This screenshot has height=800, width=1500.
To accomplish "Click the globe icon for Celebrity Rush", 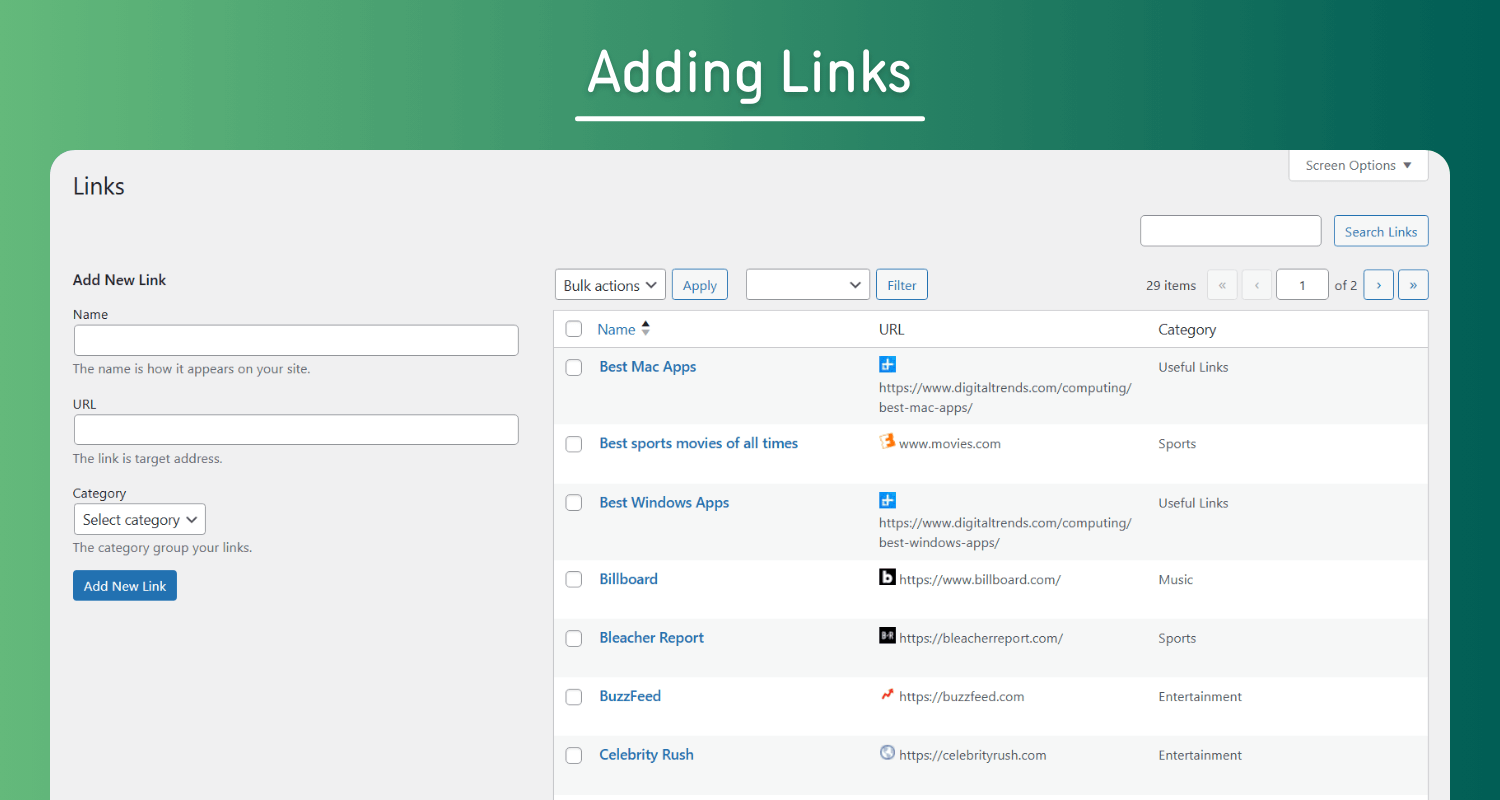I will pos(887,752).
